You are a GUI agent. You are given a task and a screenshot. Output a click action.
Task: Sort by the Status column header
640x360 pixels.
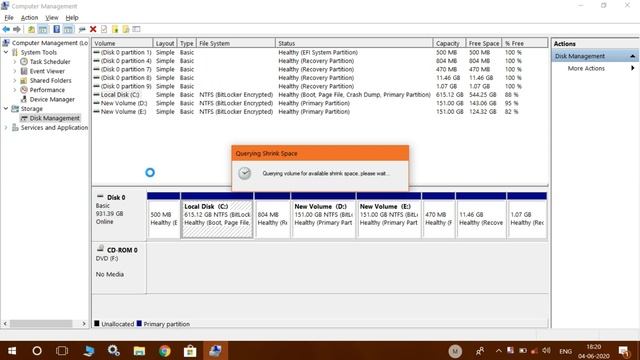click(354, 43)
